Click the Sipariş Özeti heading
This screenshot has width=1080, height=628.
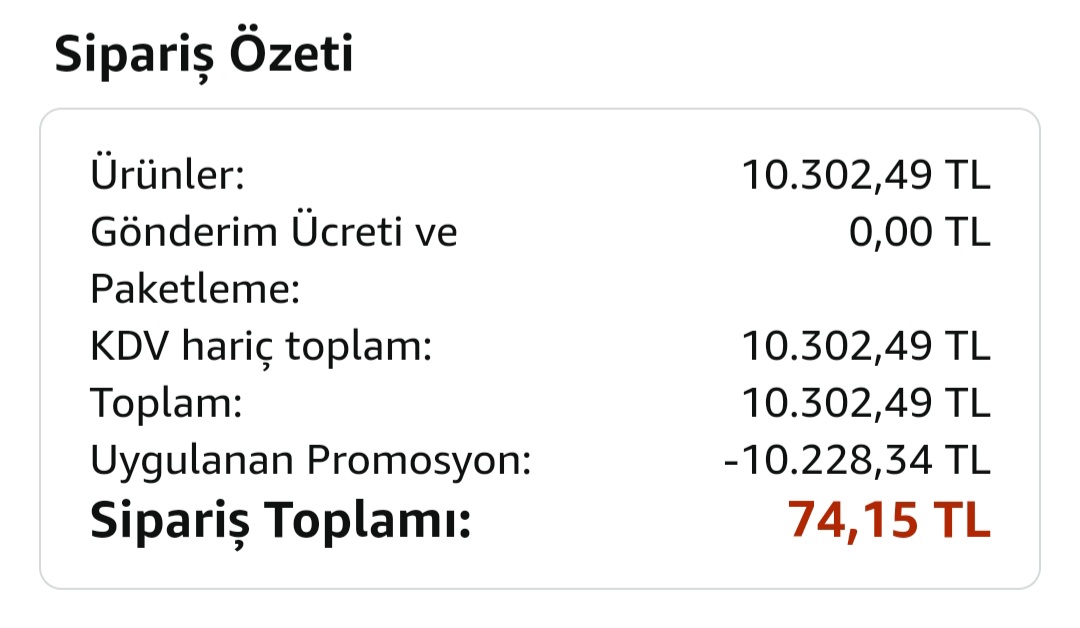click(203, 55)
